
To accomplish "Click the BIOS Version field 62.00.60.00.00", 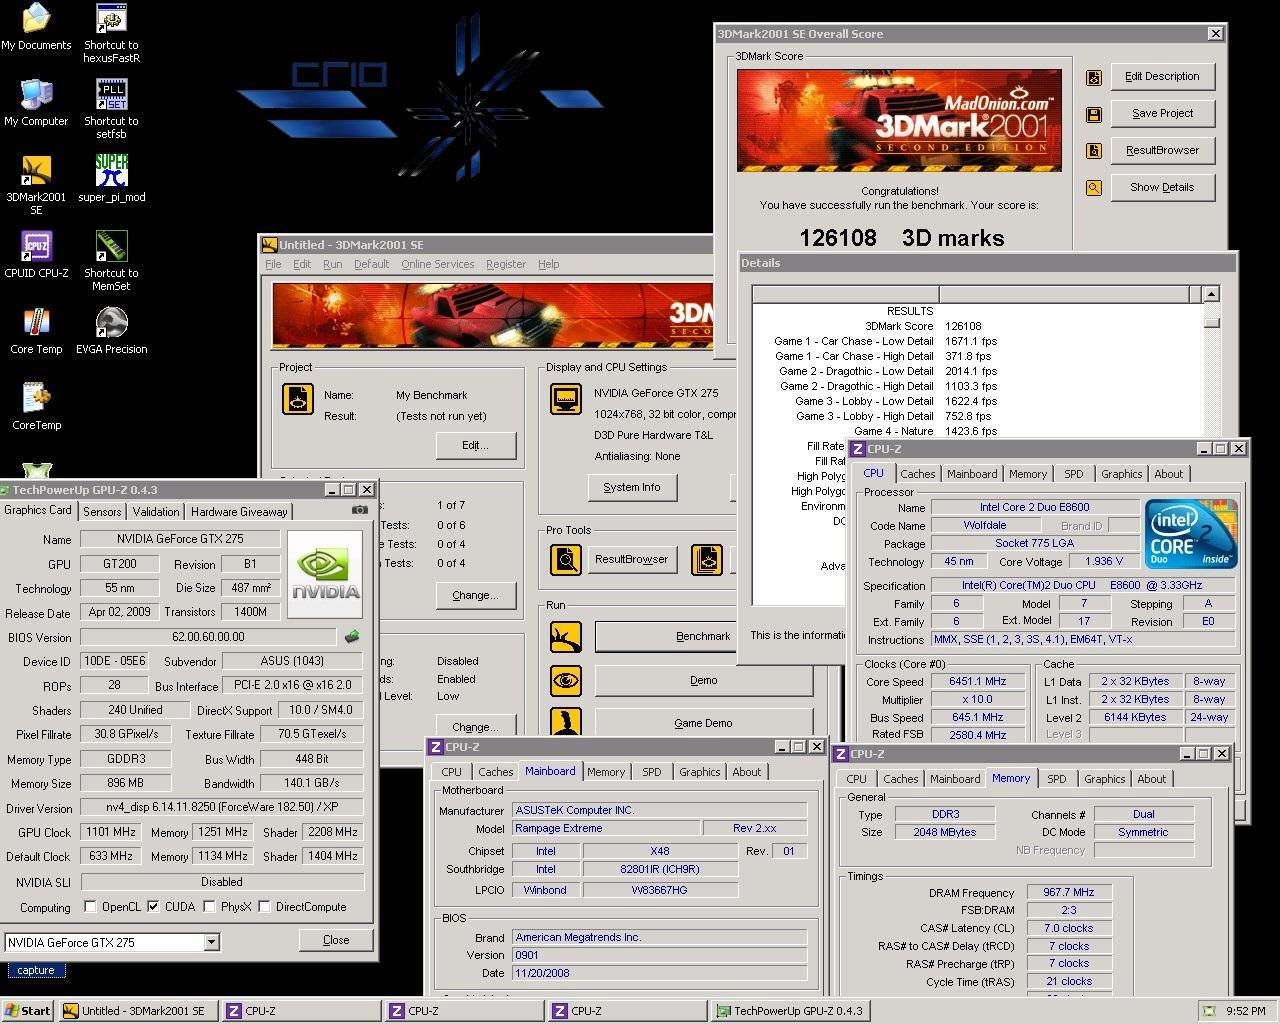I will pyautogui.click(x=208, y=636).
